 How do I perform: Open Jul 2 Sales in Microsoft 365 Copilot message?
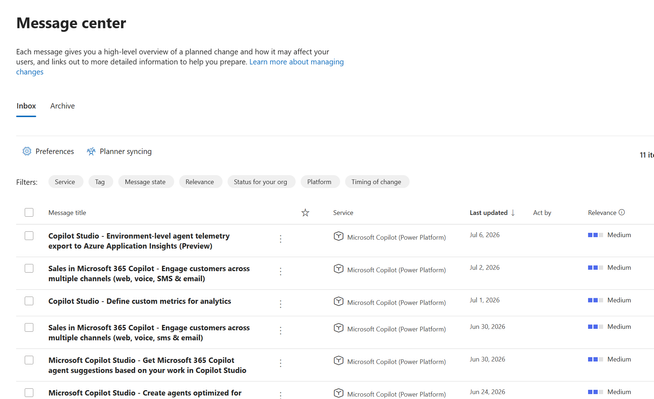149,274
